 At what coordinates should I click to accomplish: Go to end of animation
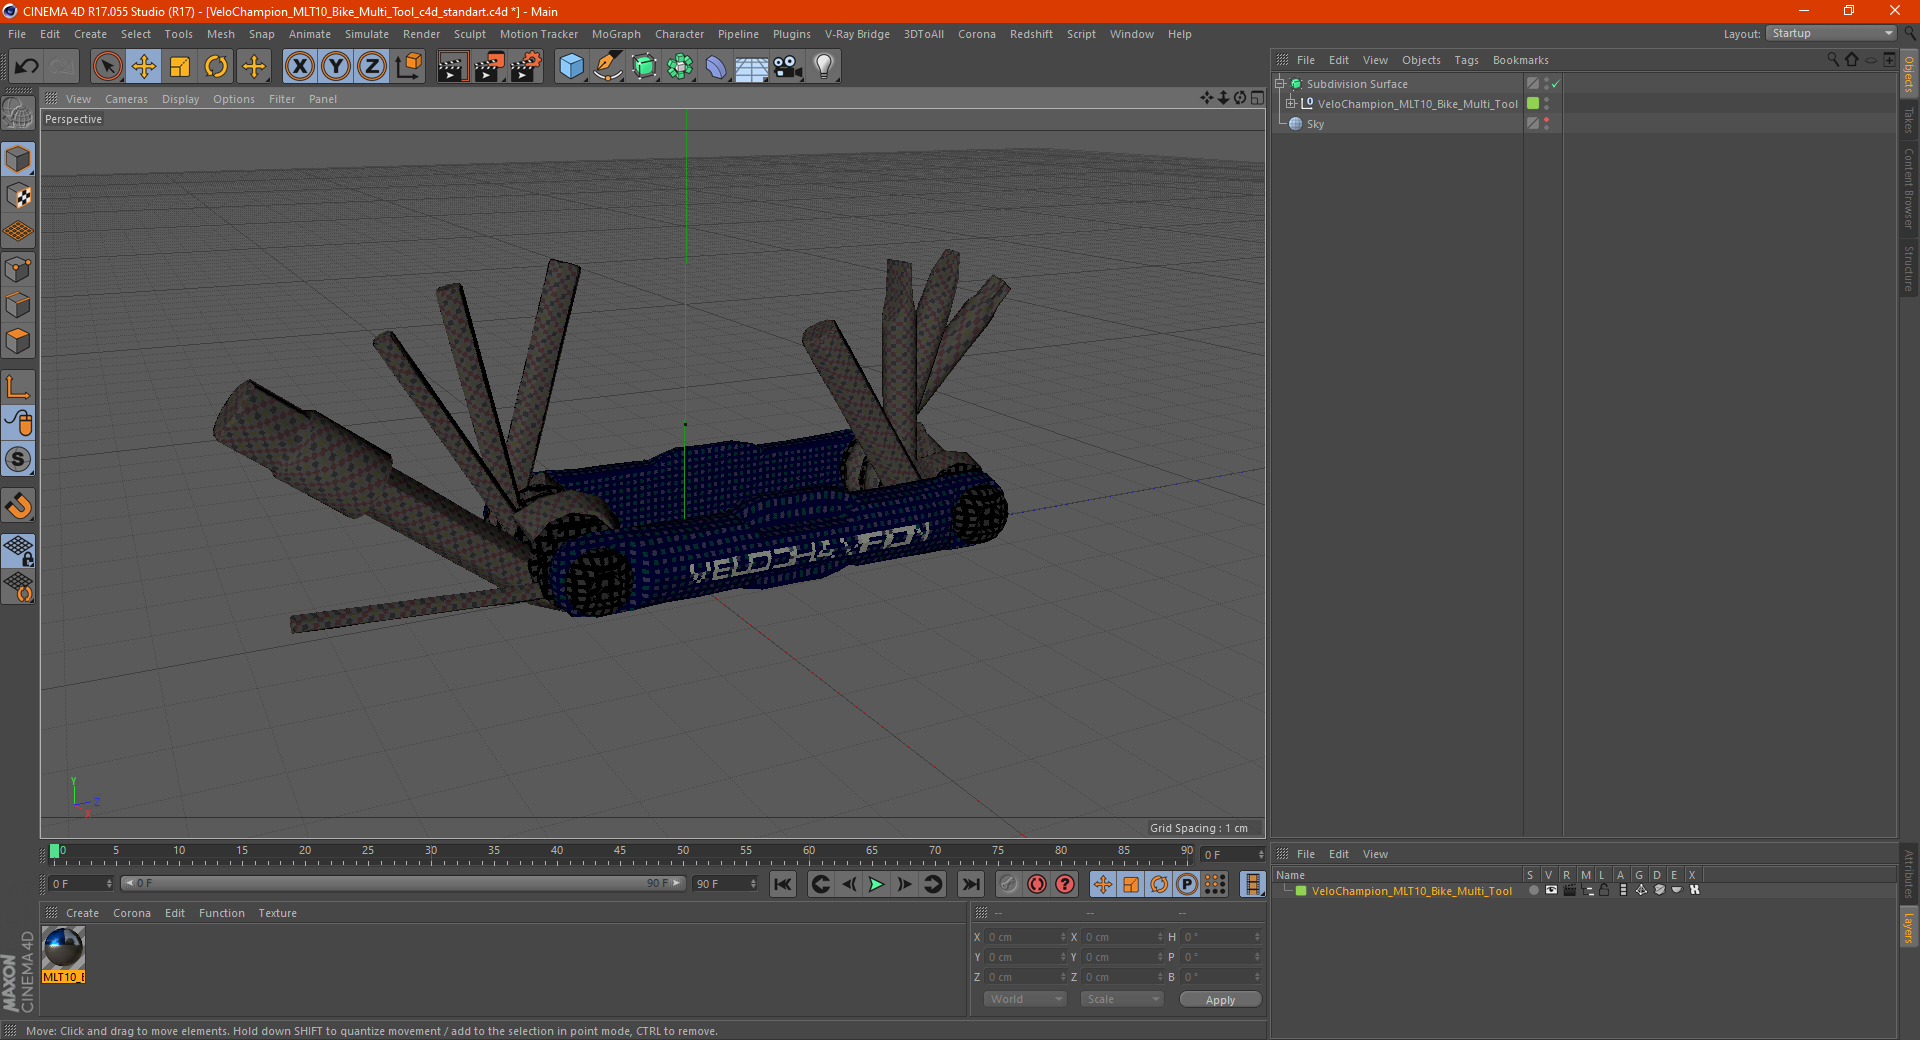click(x=970, y=884)
